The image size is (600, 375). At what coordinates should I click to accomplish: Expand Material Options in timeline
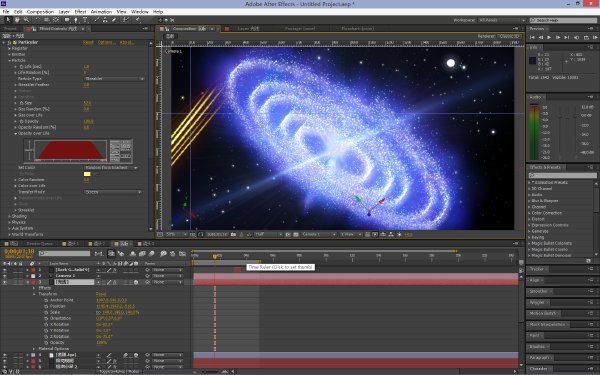click(35, 349)
